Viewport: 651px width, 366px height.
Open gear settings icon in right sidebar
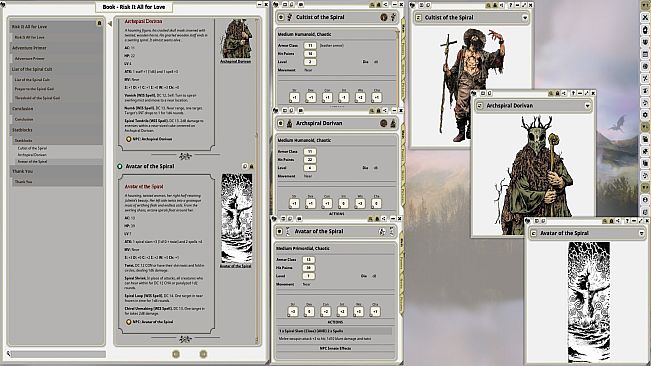pyautogui.click(x=645, y=115)
